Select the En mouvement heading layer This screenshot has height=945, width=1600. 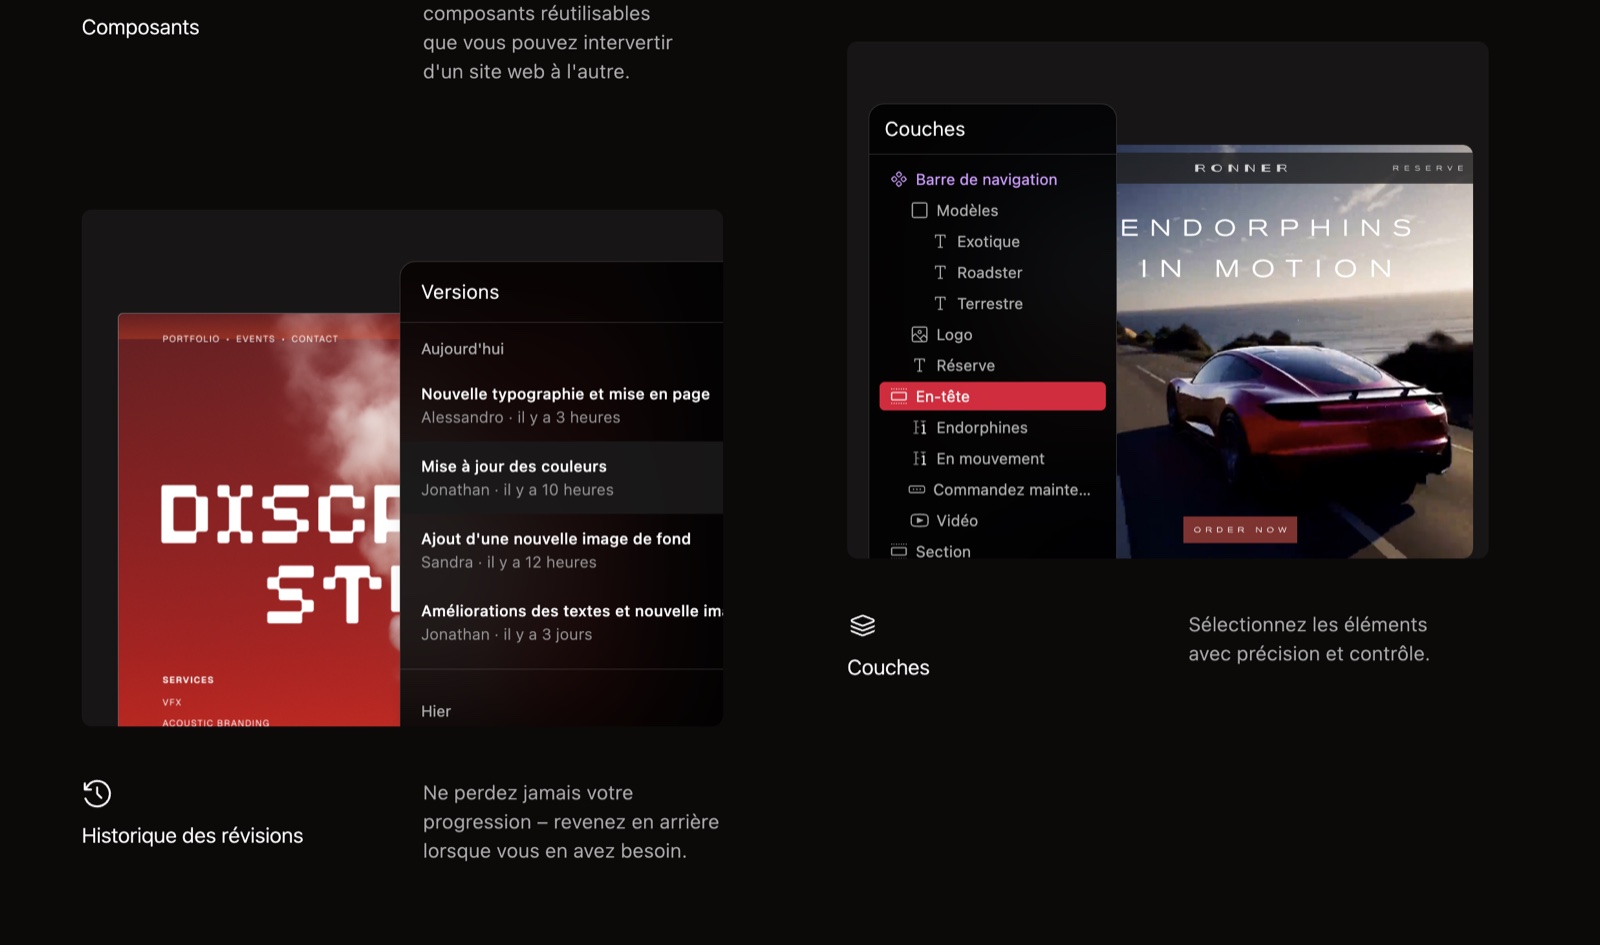(x=992, y=458)
